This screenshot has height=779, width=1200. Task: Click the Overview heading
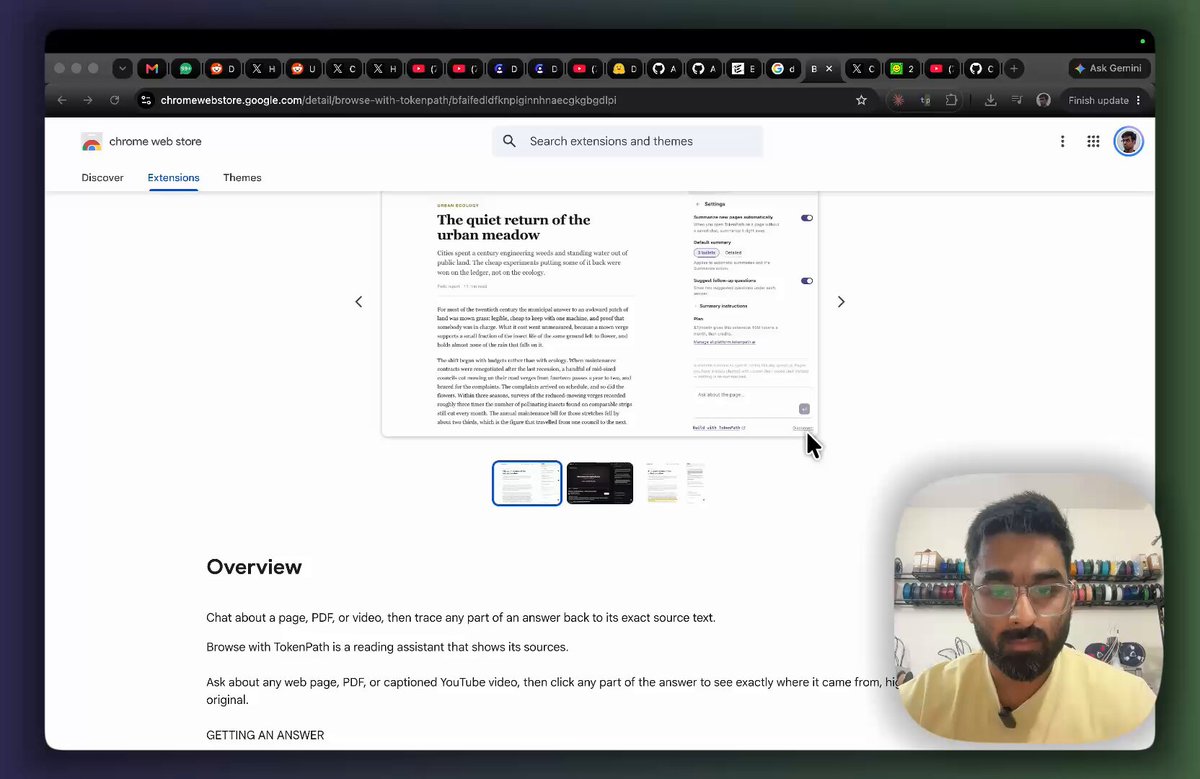[x=254, y=567]
